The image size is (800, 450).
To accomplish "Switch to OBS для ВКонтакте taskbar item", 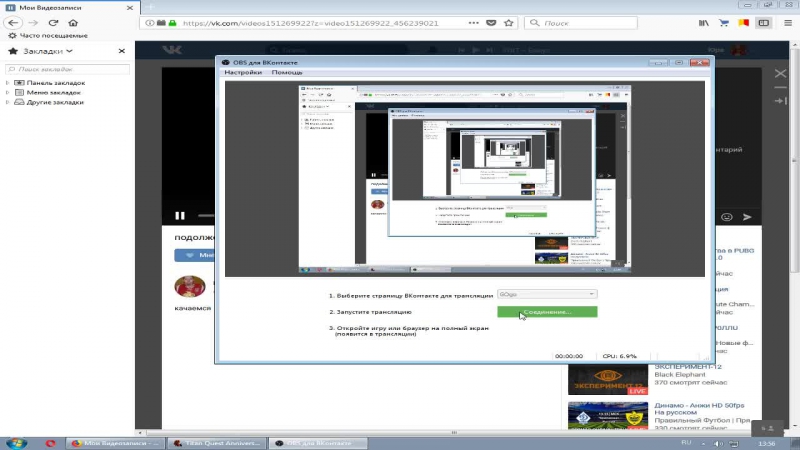I will coord(317,443).
